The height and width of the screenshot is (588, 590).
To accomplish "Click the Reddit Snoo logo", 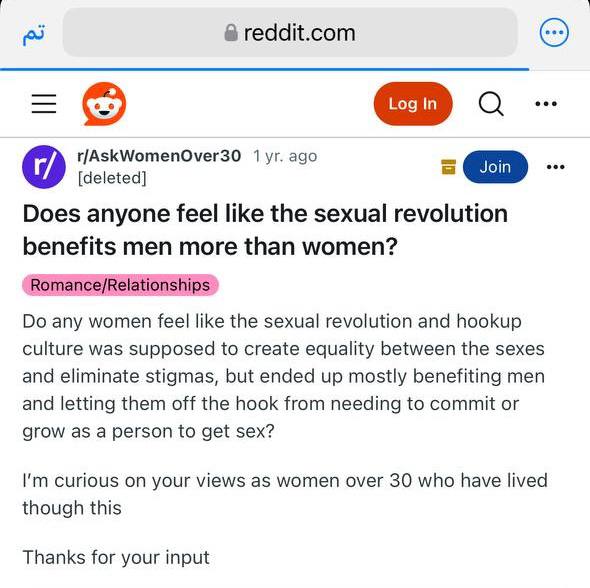I will 104,104.
